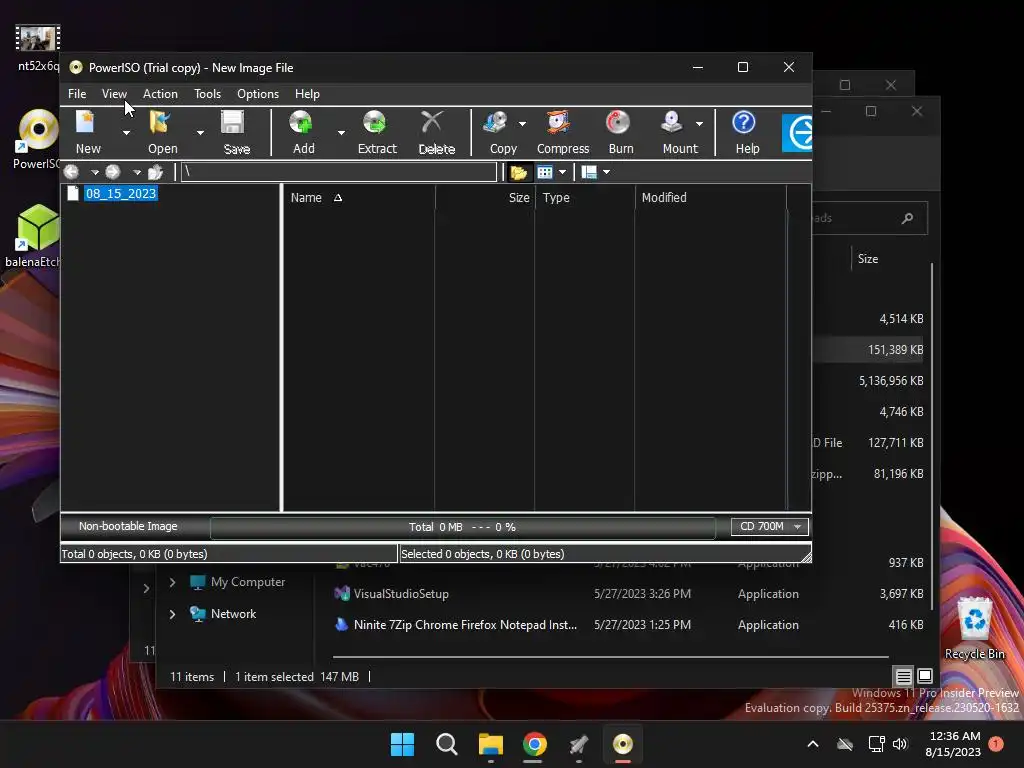The image size is (1024, 768).
Task: Sort by Type column header
Action: (584, 197)
